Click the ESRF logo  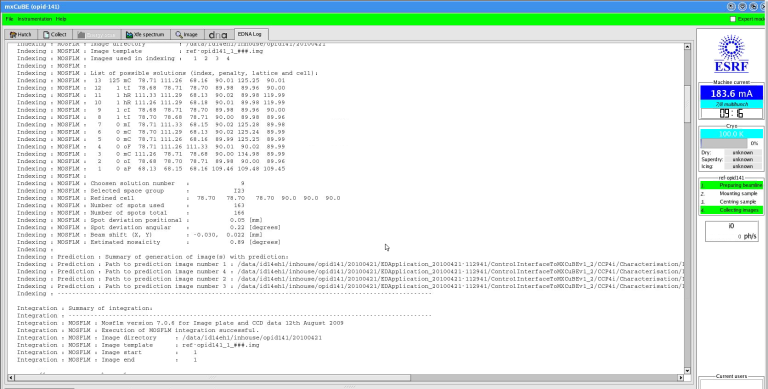(x=731, y=53)
